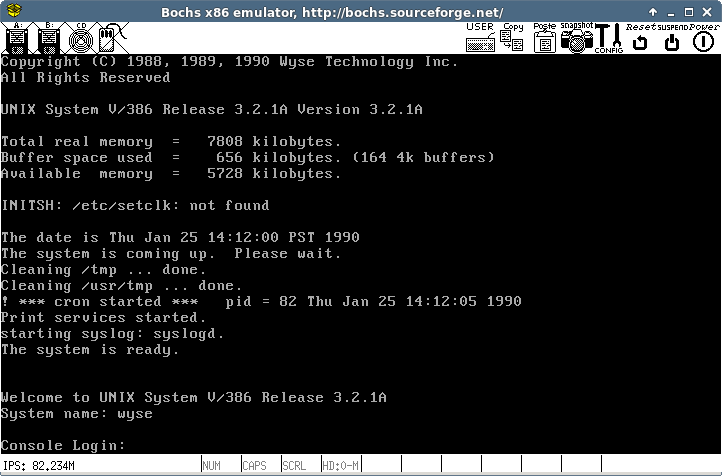
Task: Click the "The system is ready." line
Action: 90,350
